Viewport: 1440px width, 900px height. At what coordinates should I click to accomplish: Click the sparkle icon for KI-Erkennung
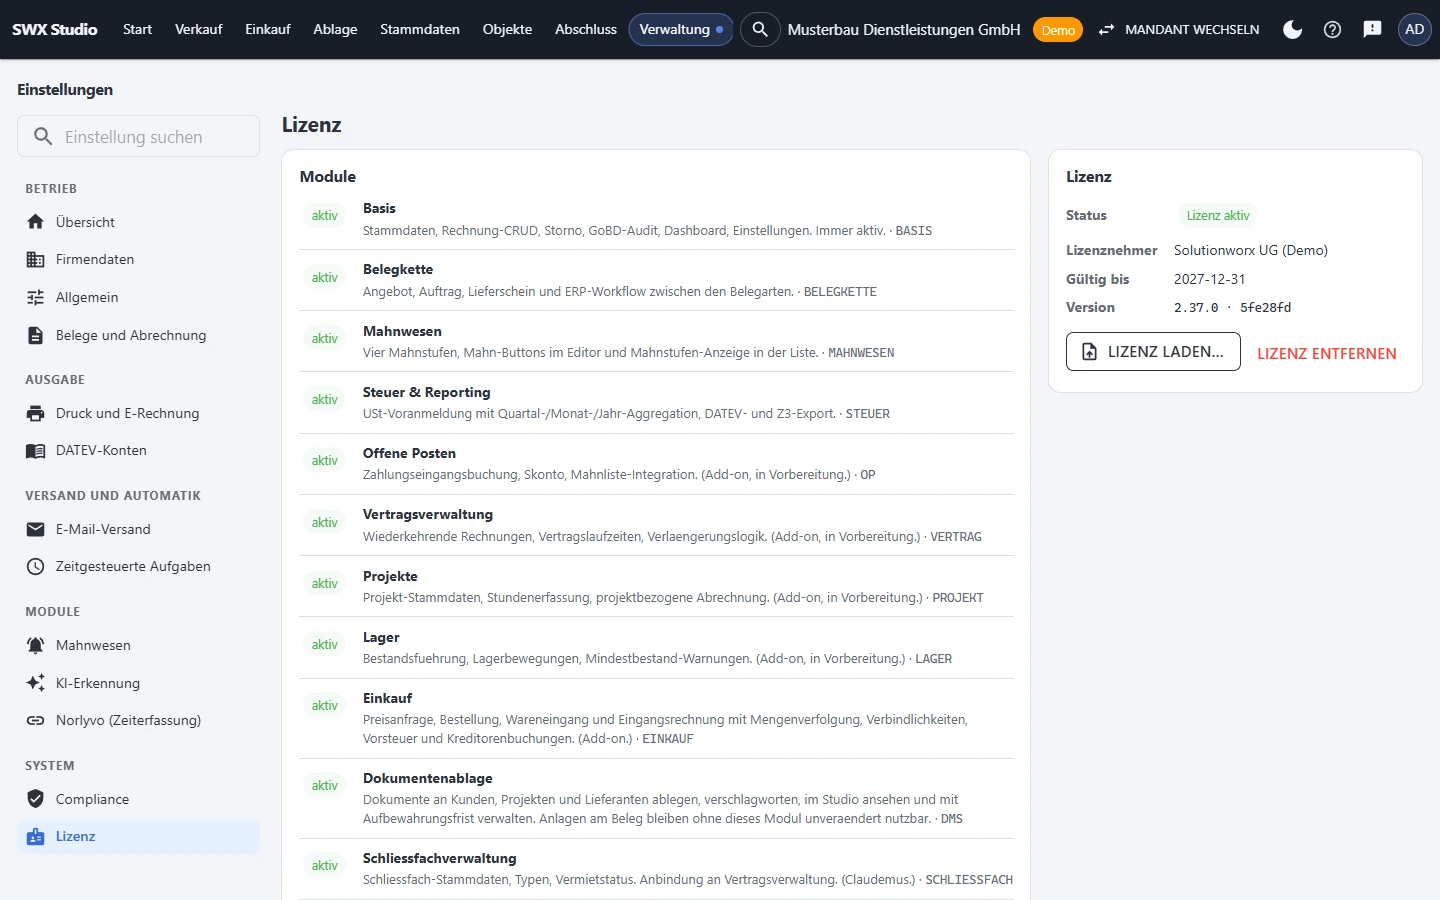pyautogui.click(x=36, y=683)
